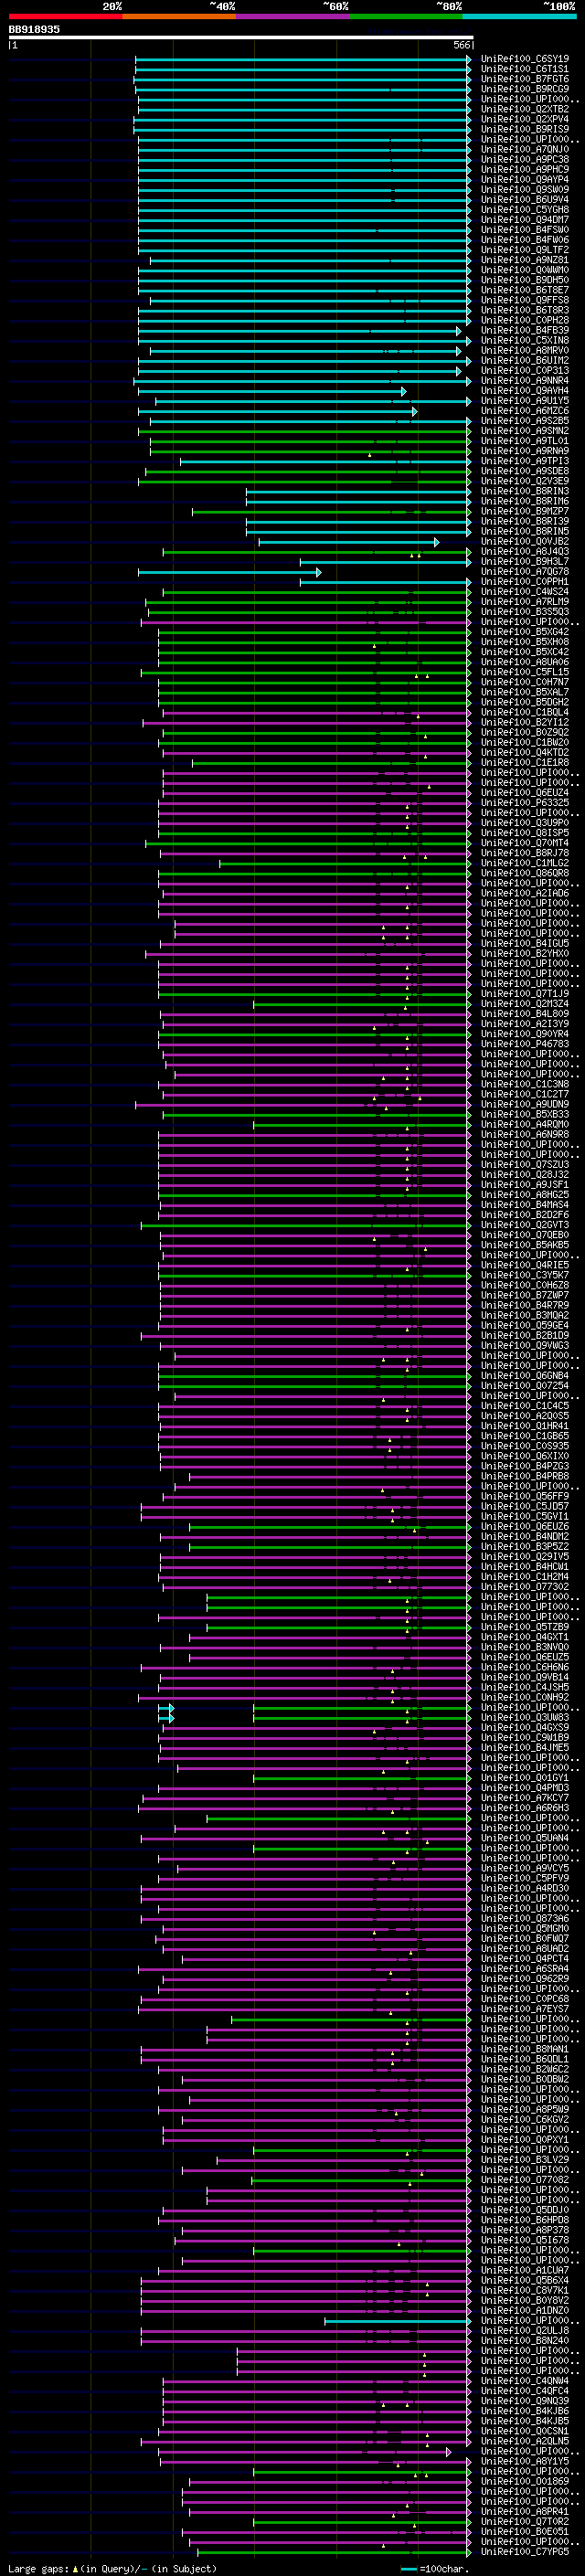Screen dimensions: 585x2576
Task: Select hit label UniRef100_A9NZ81
Action: click(525, 260)
